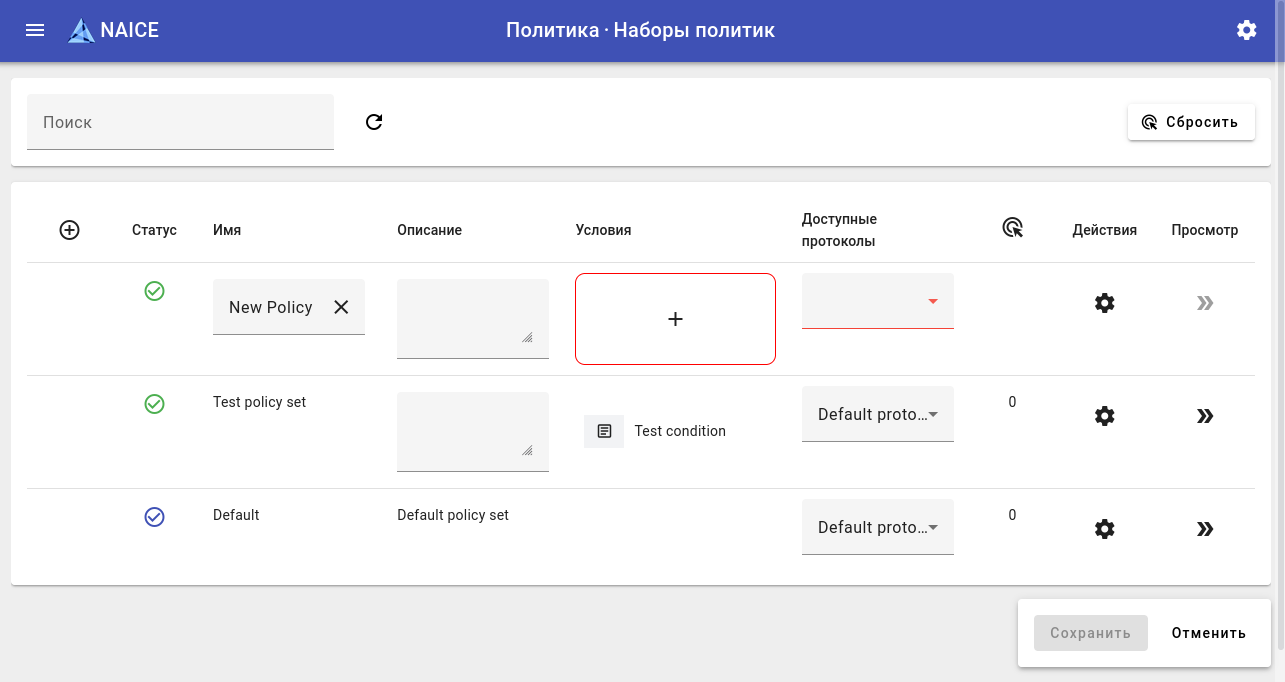Click the Условия column header
This screenshot has width=1285, height=682.
tap(604, 230)
